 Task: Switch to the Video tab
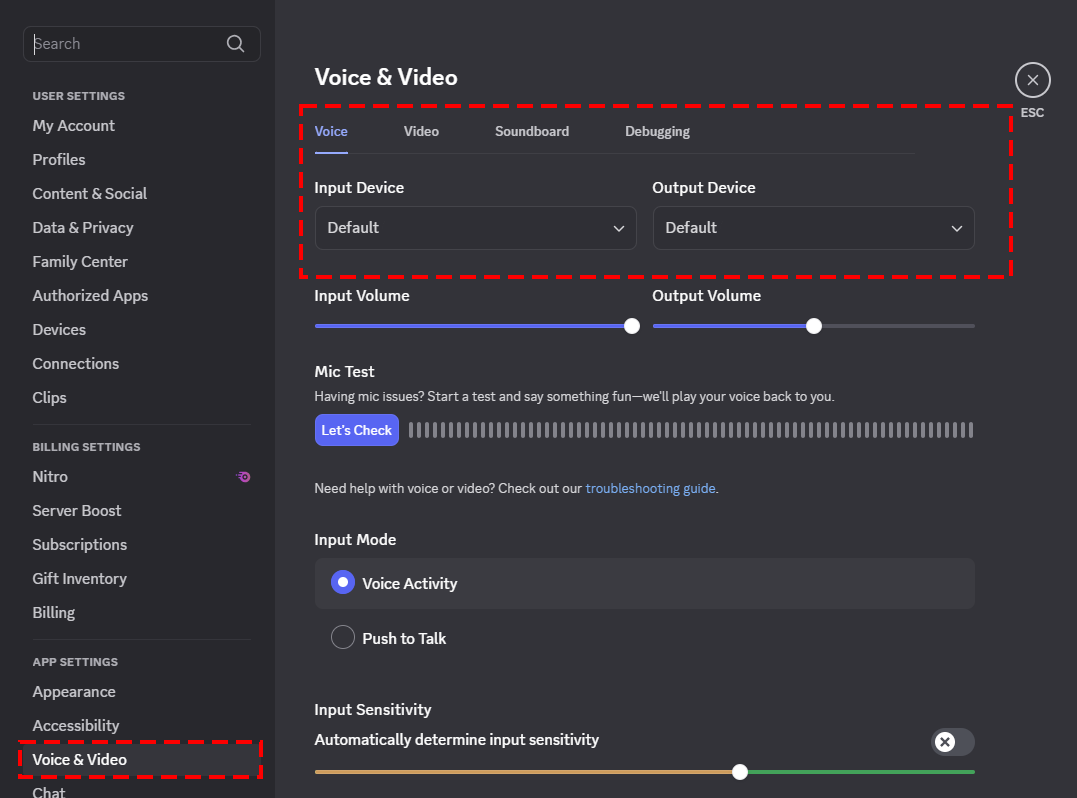click(x=421, y=131)
